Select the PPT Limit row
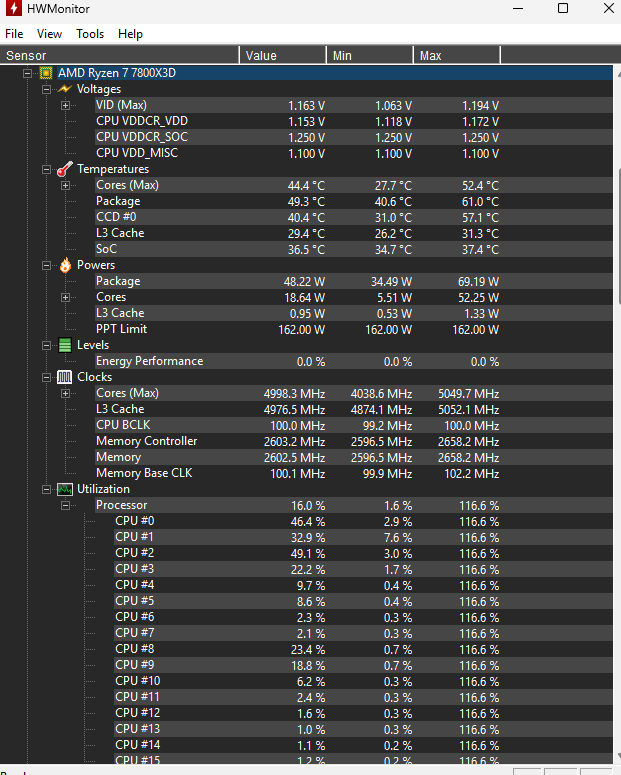This screenshot has height=775, width=621. pos(354,329)
